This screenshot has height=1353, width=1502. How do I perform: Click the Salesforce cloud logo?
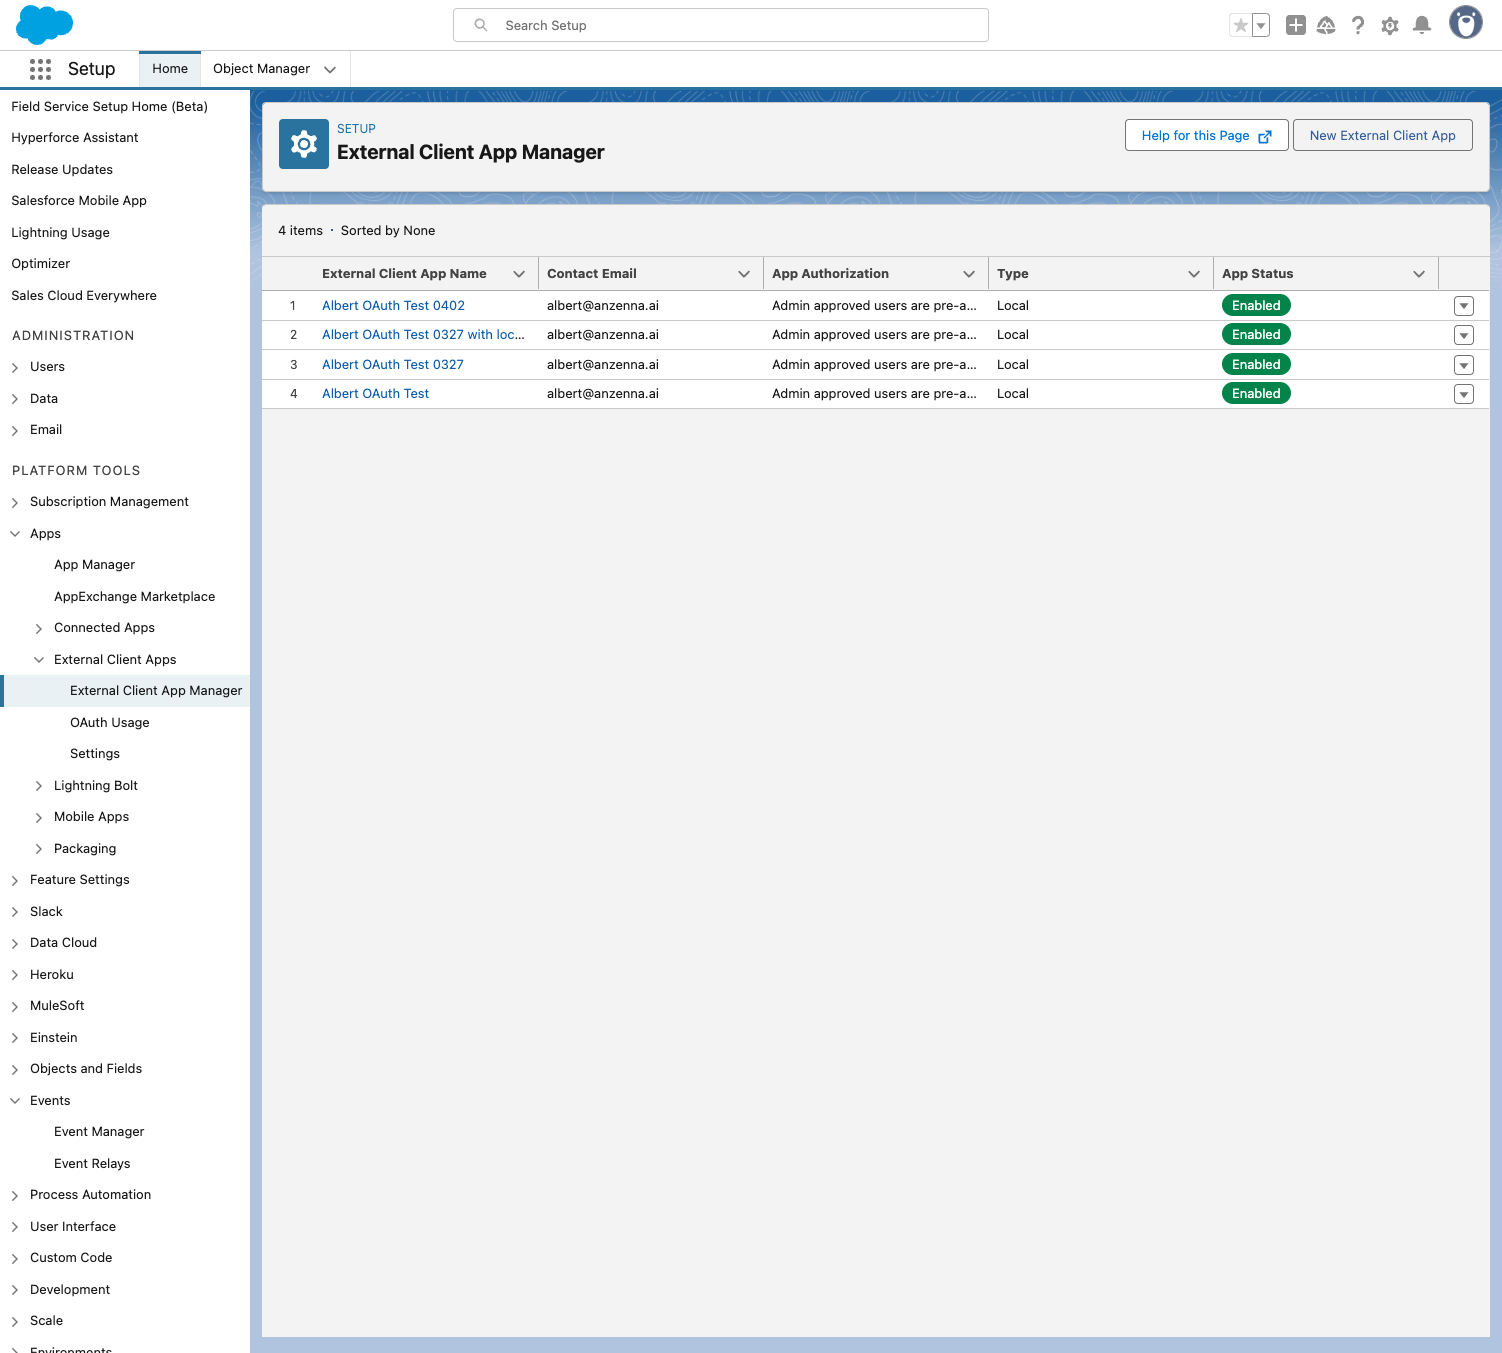coord(44,24)
